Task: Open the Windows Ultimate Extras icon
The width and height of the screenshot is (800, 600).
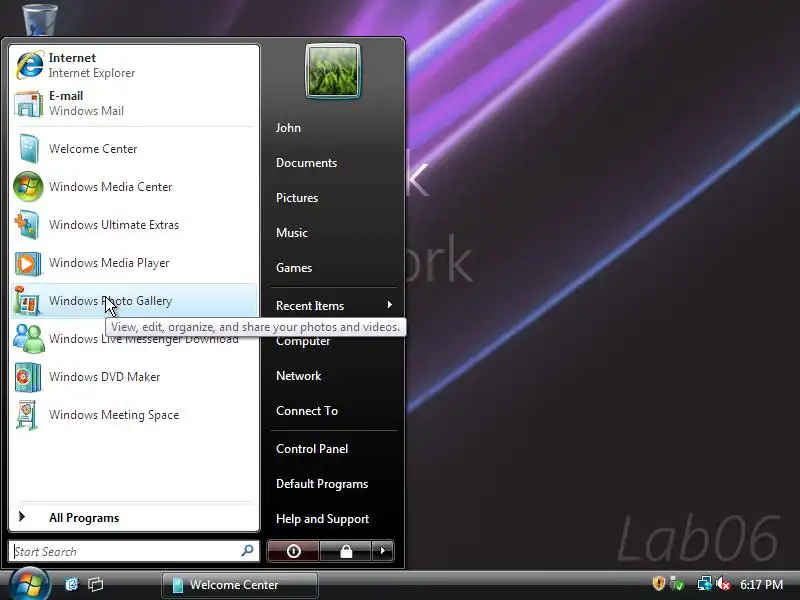Action: point(28,224)
